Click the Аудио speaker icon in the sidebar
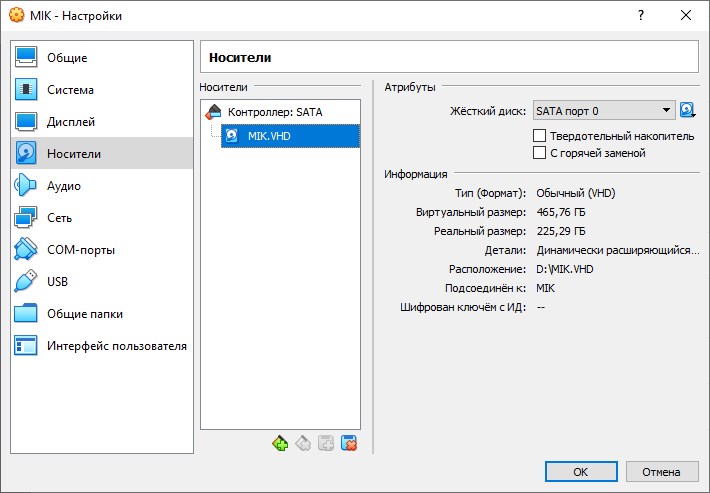The image size is (710, 493). 26,186
